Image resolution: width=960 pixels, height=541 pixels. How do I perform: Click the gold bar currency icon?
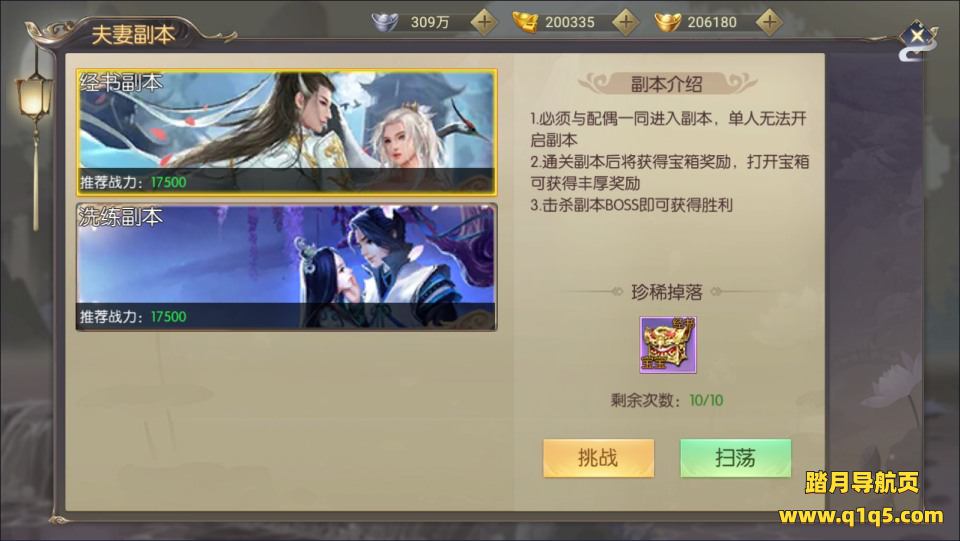[525, 22]
